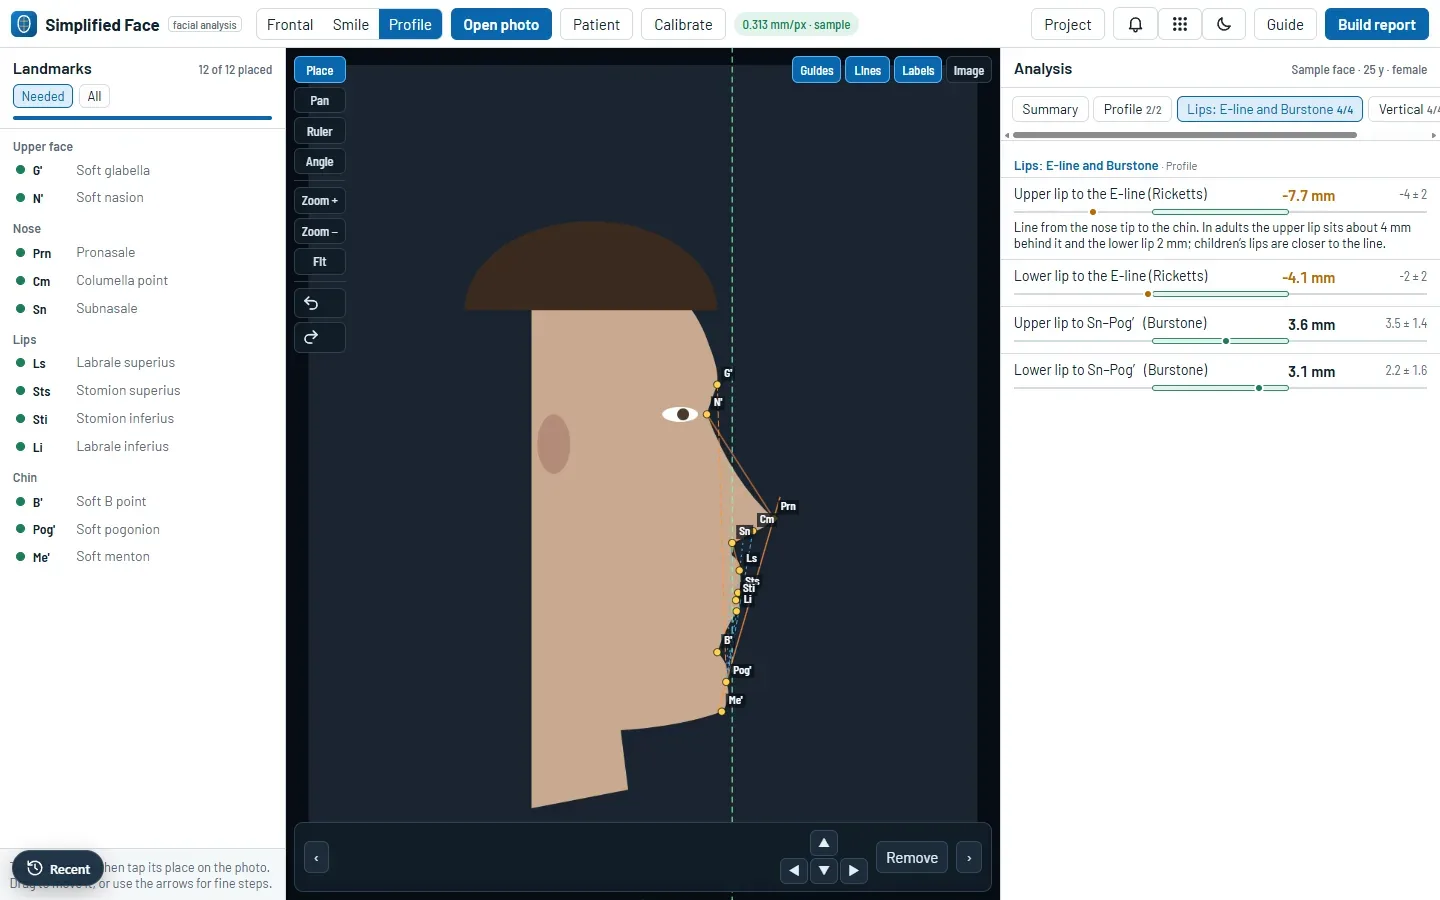Open the Calibrate dialog
Screen dimensions: 1440x900
point(683,24)
